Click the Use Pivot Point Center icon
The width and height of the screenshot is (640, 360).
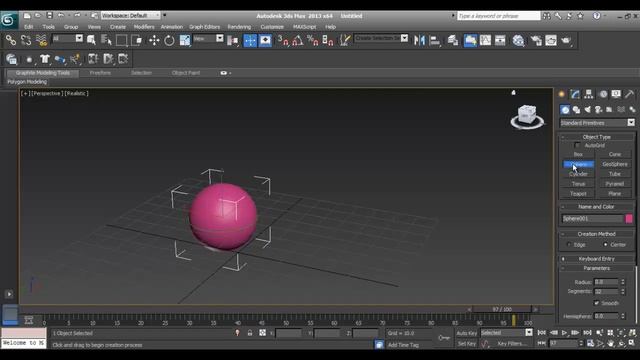pyautogui.click(x=233, y=40)
